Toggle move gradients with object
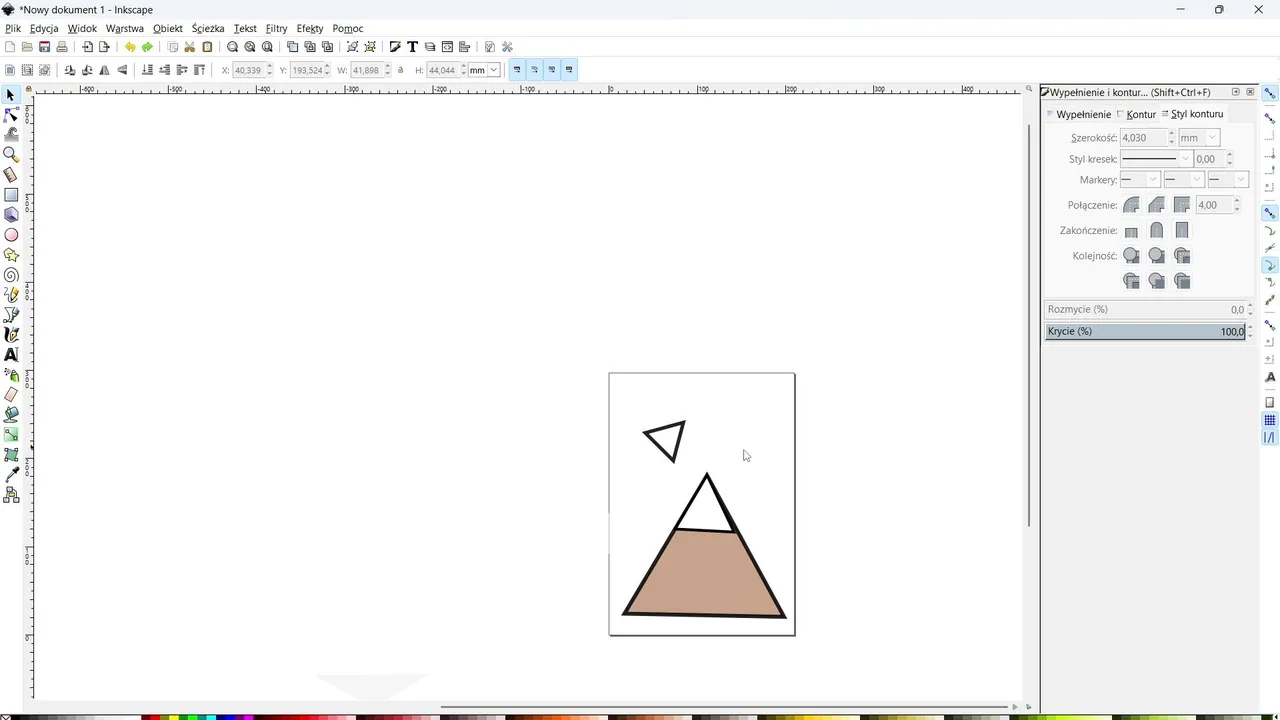1280x720 pixels. pos(551,70)
